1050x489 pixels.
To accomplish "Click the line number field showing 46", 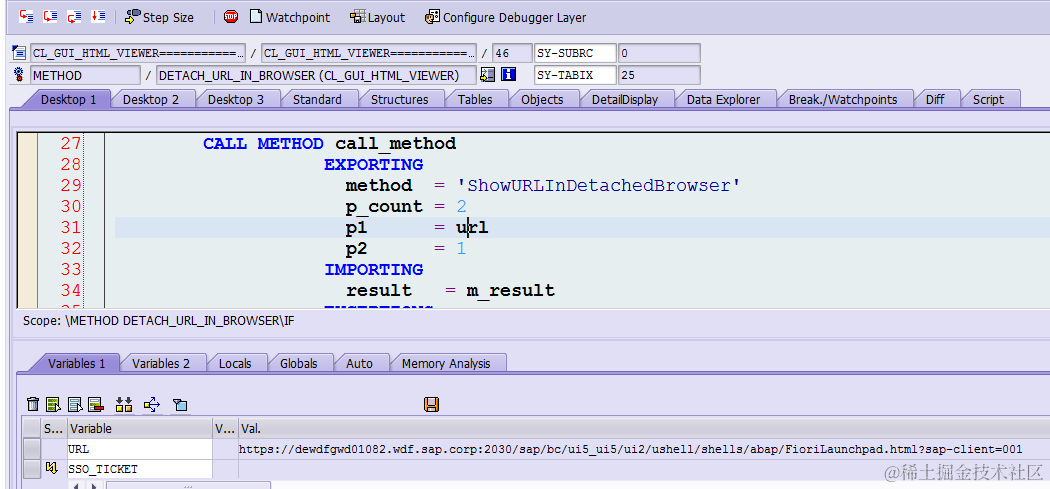I will (x=510, y=54).
